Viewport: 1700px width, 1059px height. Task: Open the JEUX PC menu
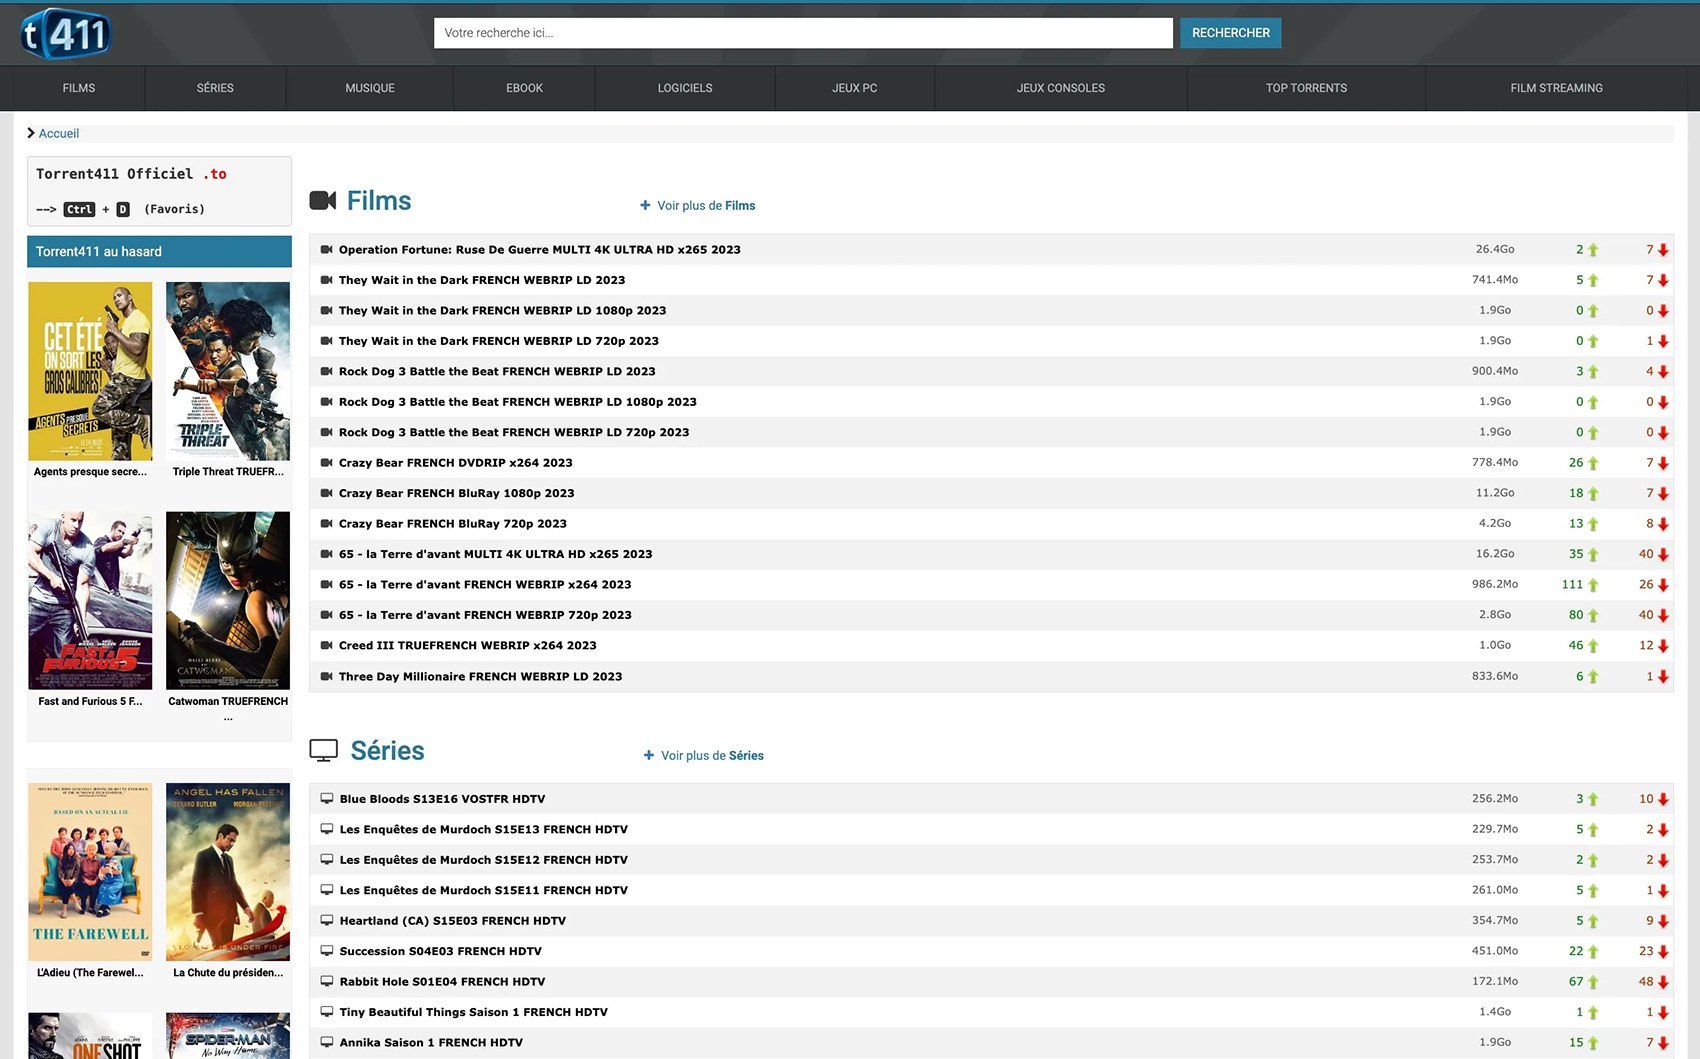855,88
